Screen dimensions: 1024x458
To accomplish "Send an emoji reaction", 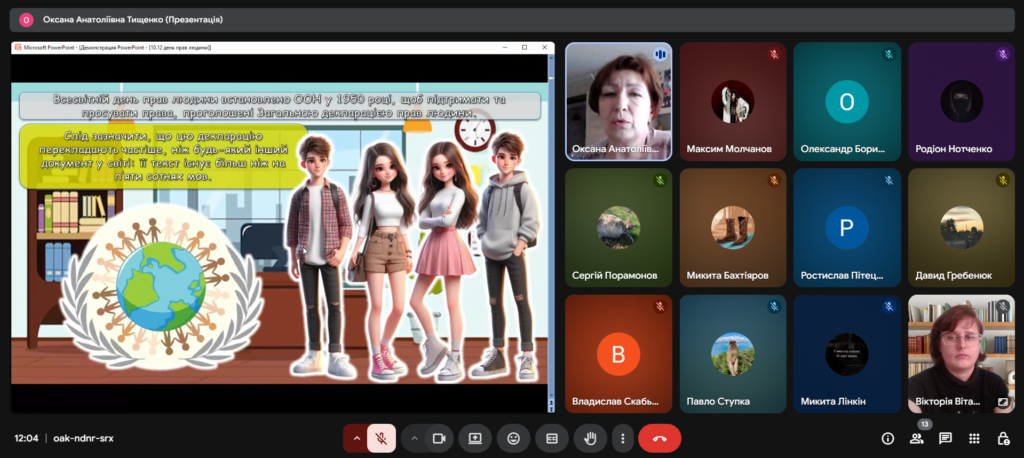I will coord(513,438).
